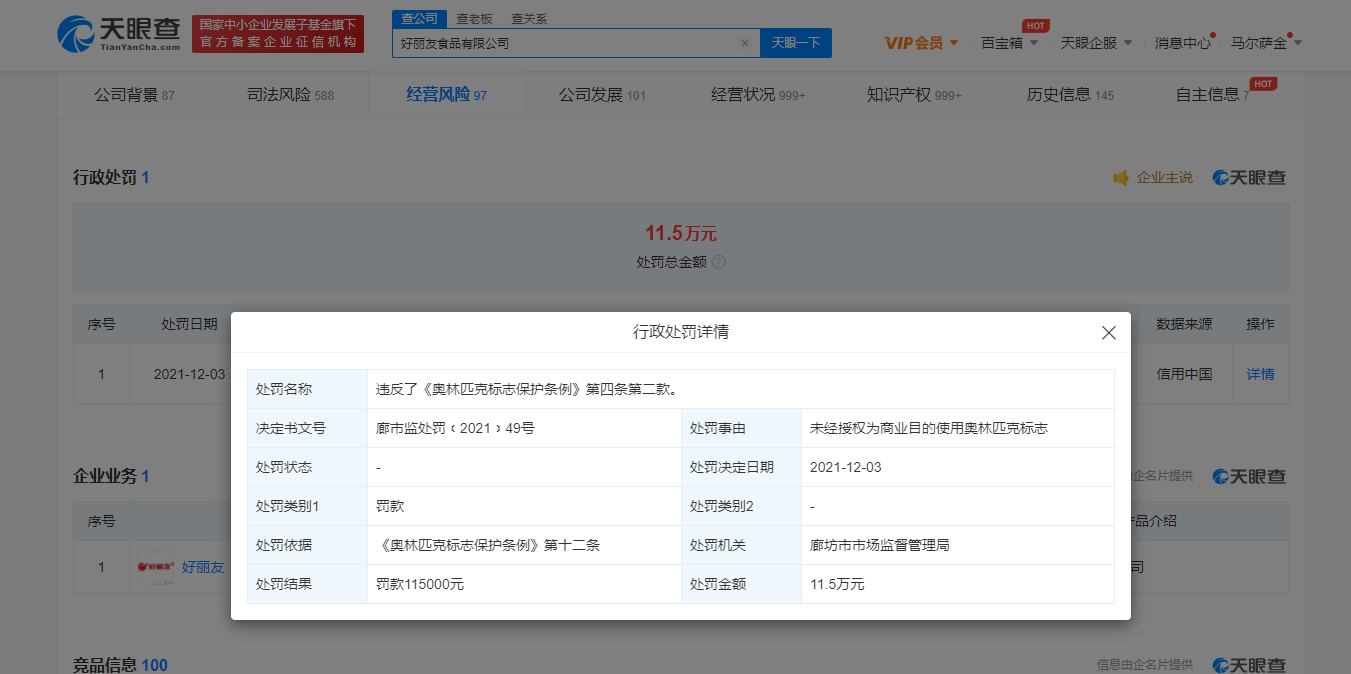The image size is (1351, 674).
Task: Click the 天眼查 logo beside 行政处罚
Action: pos(1249,178)
